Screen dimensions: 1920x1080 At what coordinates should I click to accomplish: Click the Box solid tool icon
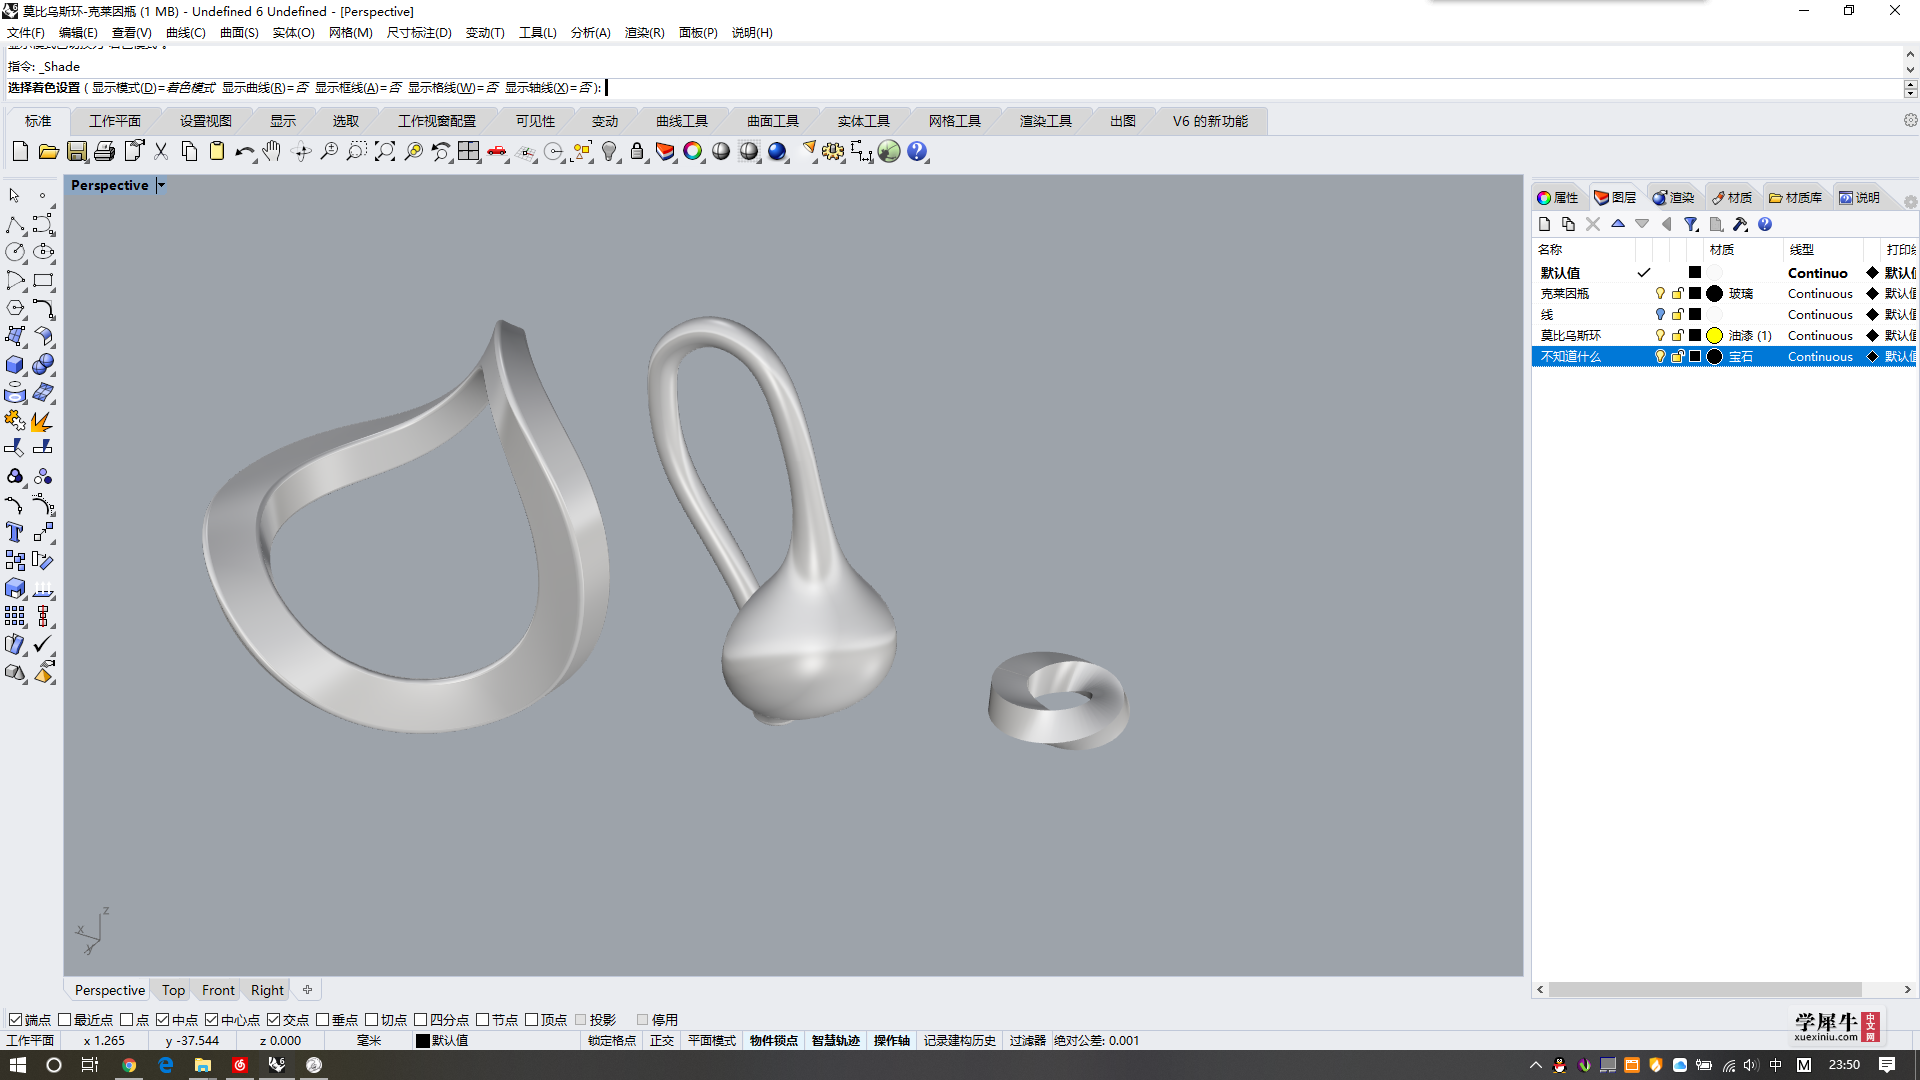[15, 364]
